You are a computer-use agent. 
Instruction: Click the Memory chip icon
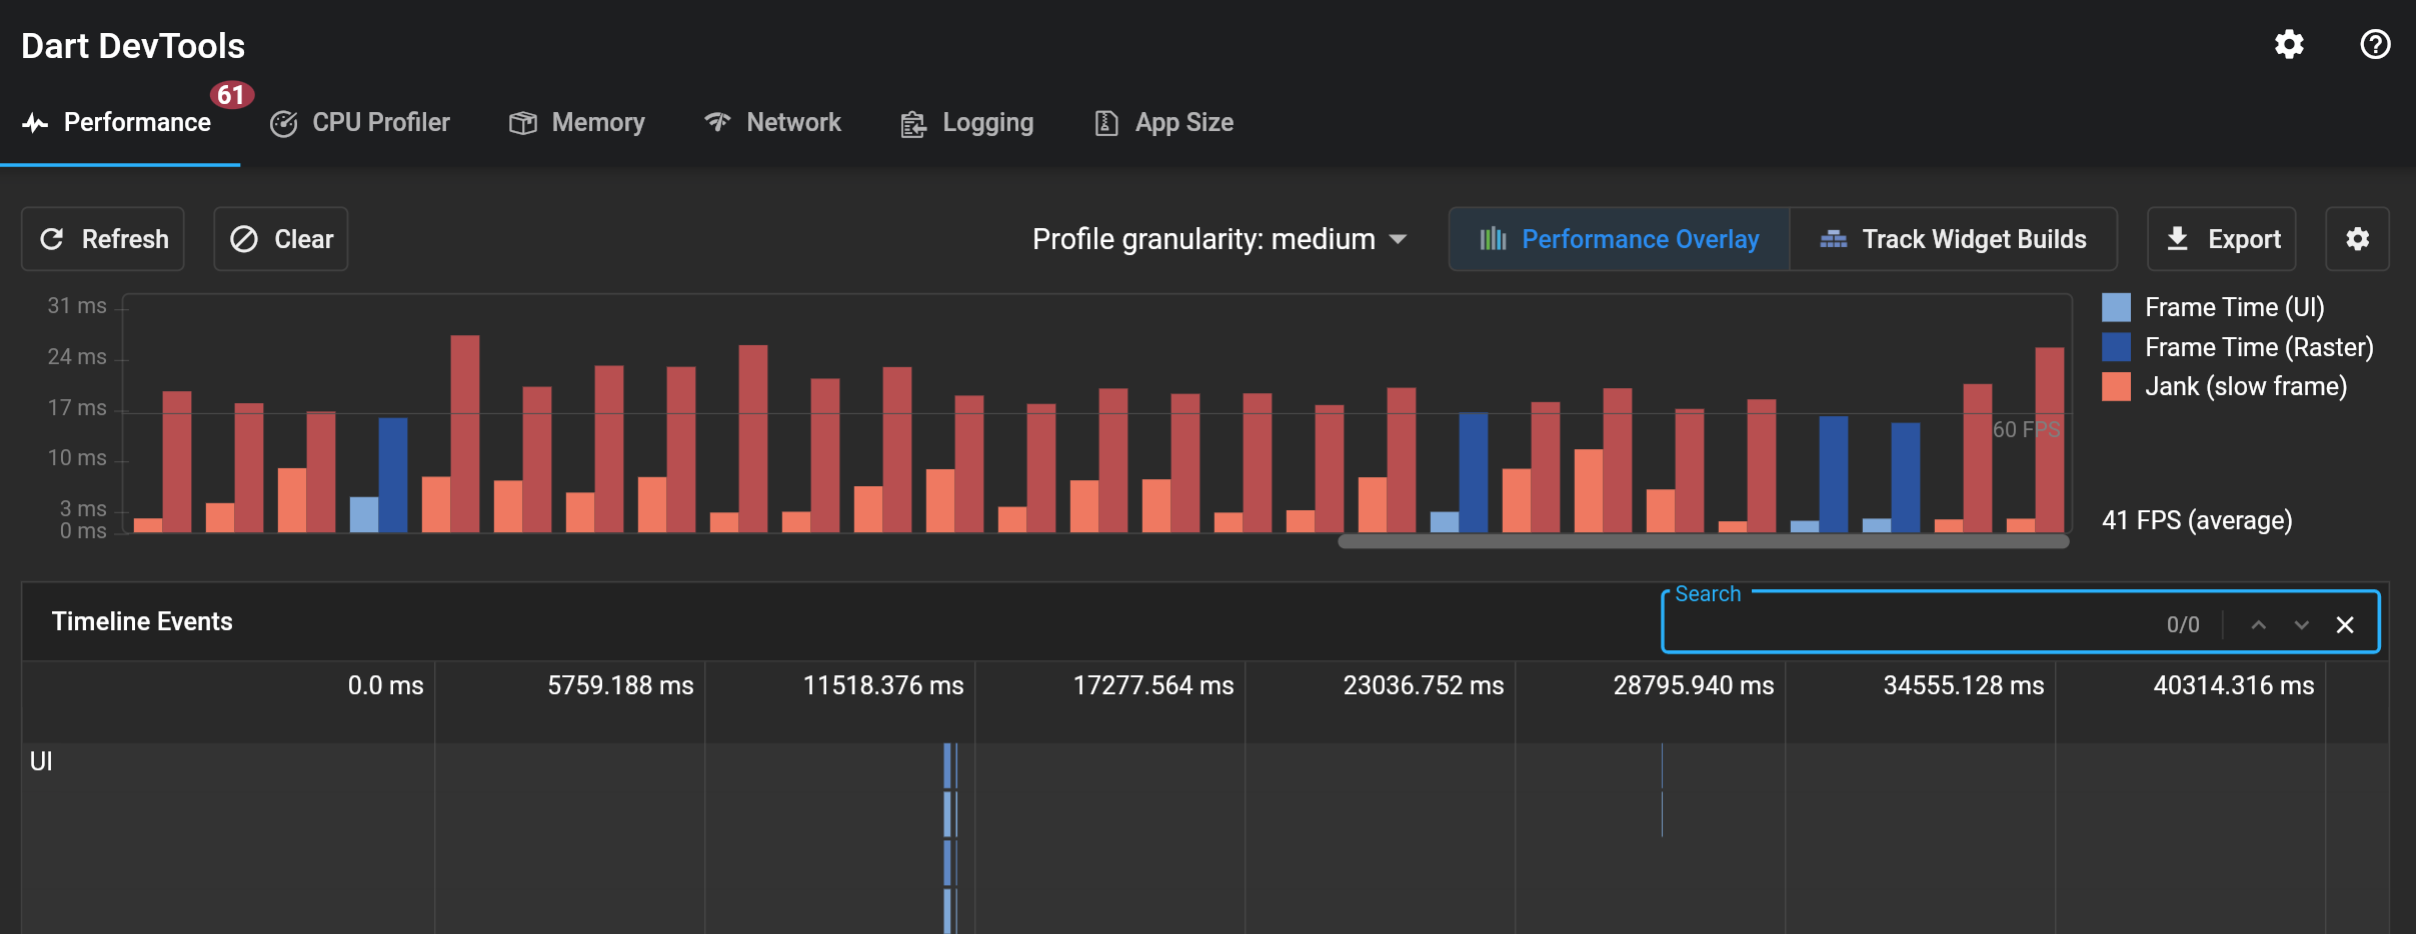point(523,123)
